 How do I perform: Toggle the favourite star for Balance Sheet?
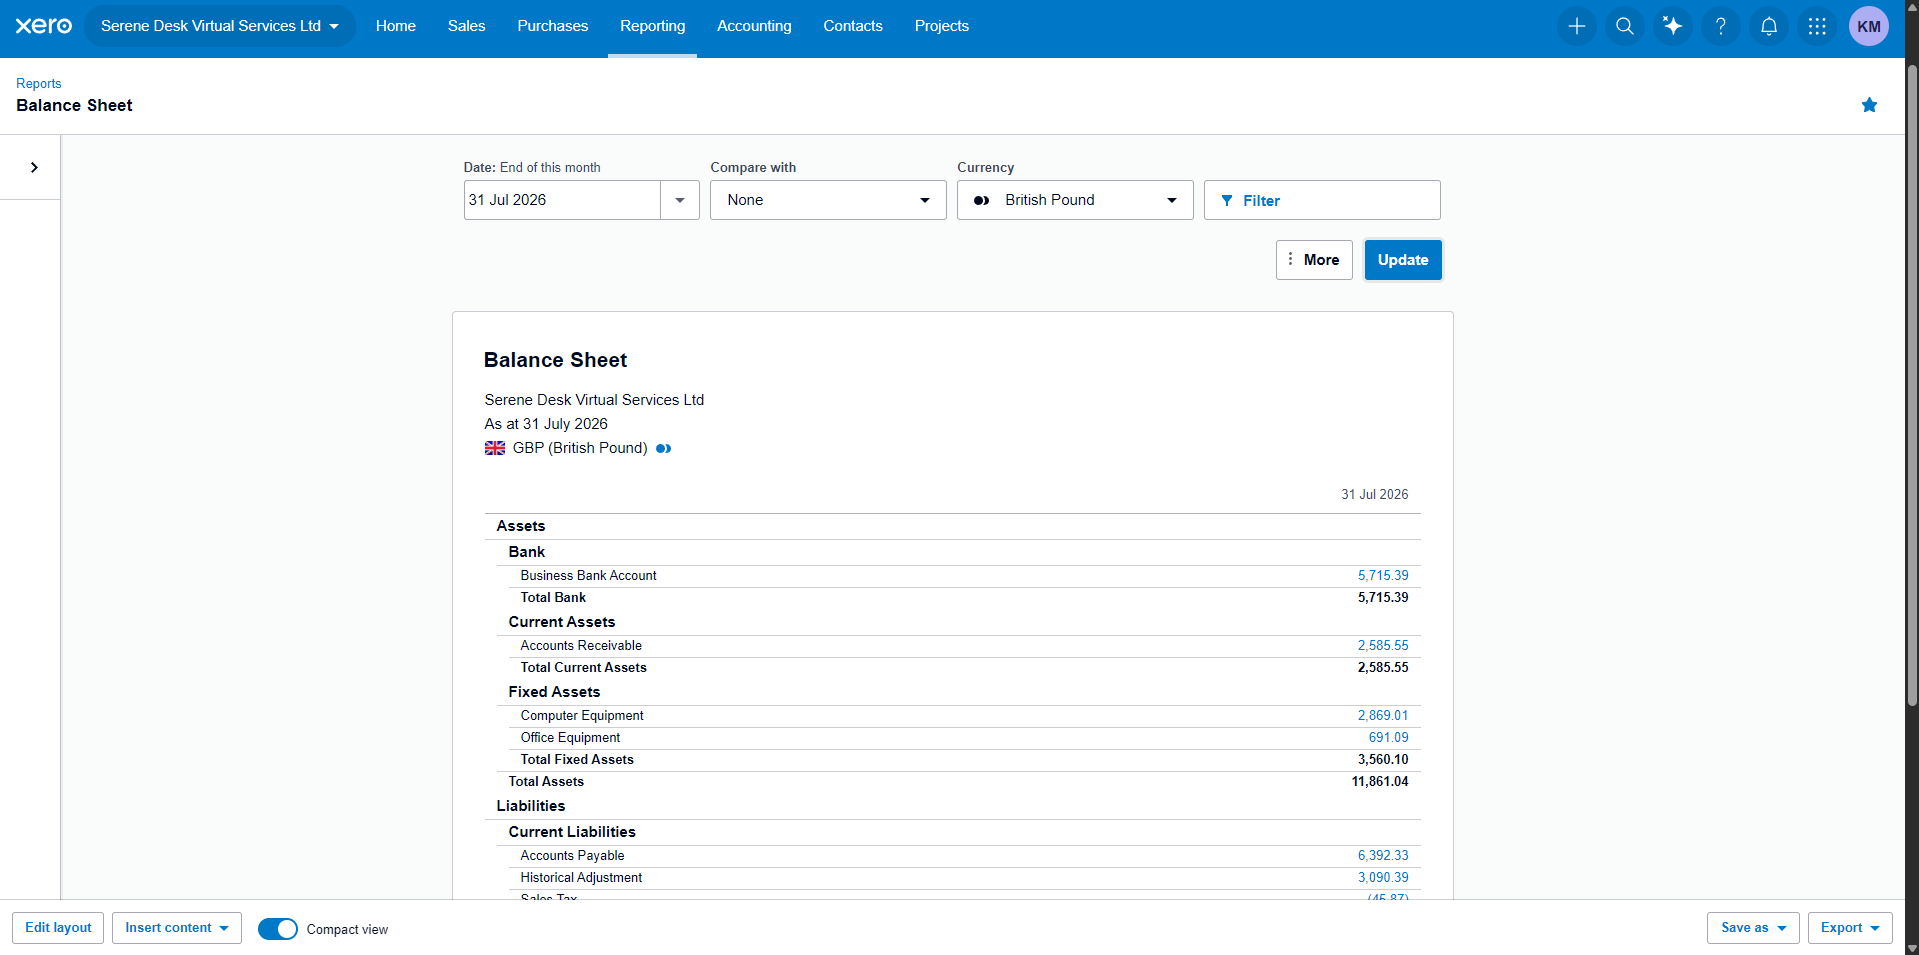click(x=1869, y=105)
